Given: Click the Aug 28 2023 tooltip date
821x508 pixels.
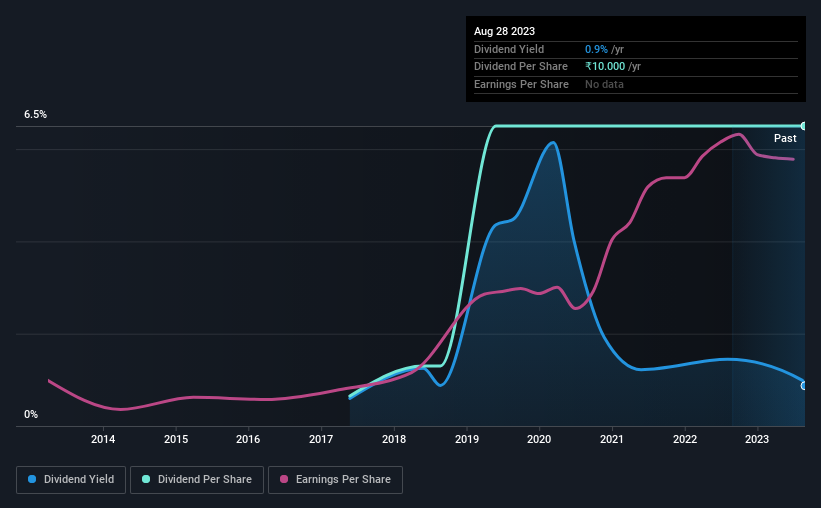Looking at the screenshot, I should coord(504,31).
